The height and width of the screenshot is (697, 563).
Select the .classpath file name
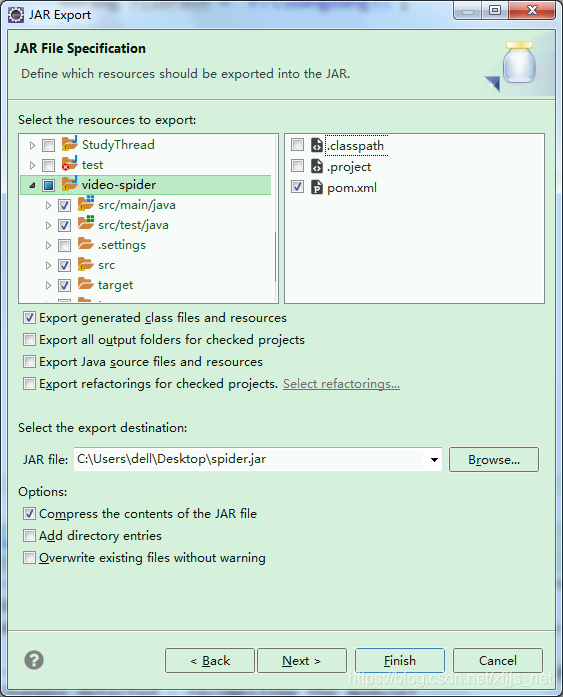click(356, 146)
